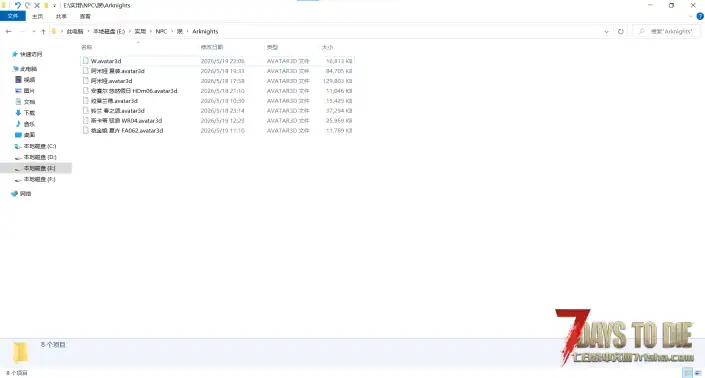Select the This PC (此电脑) breadcrumb segment

tap(75, 31)
